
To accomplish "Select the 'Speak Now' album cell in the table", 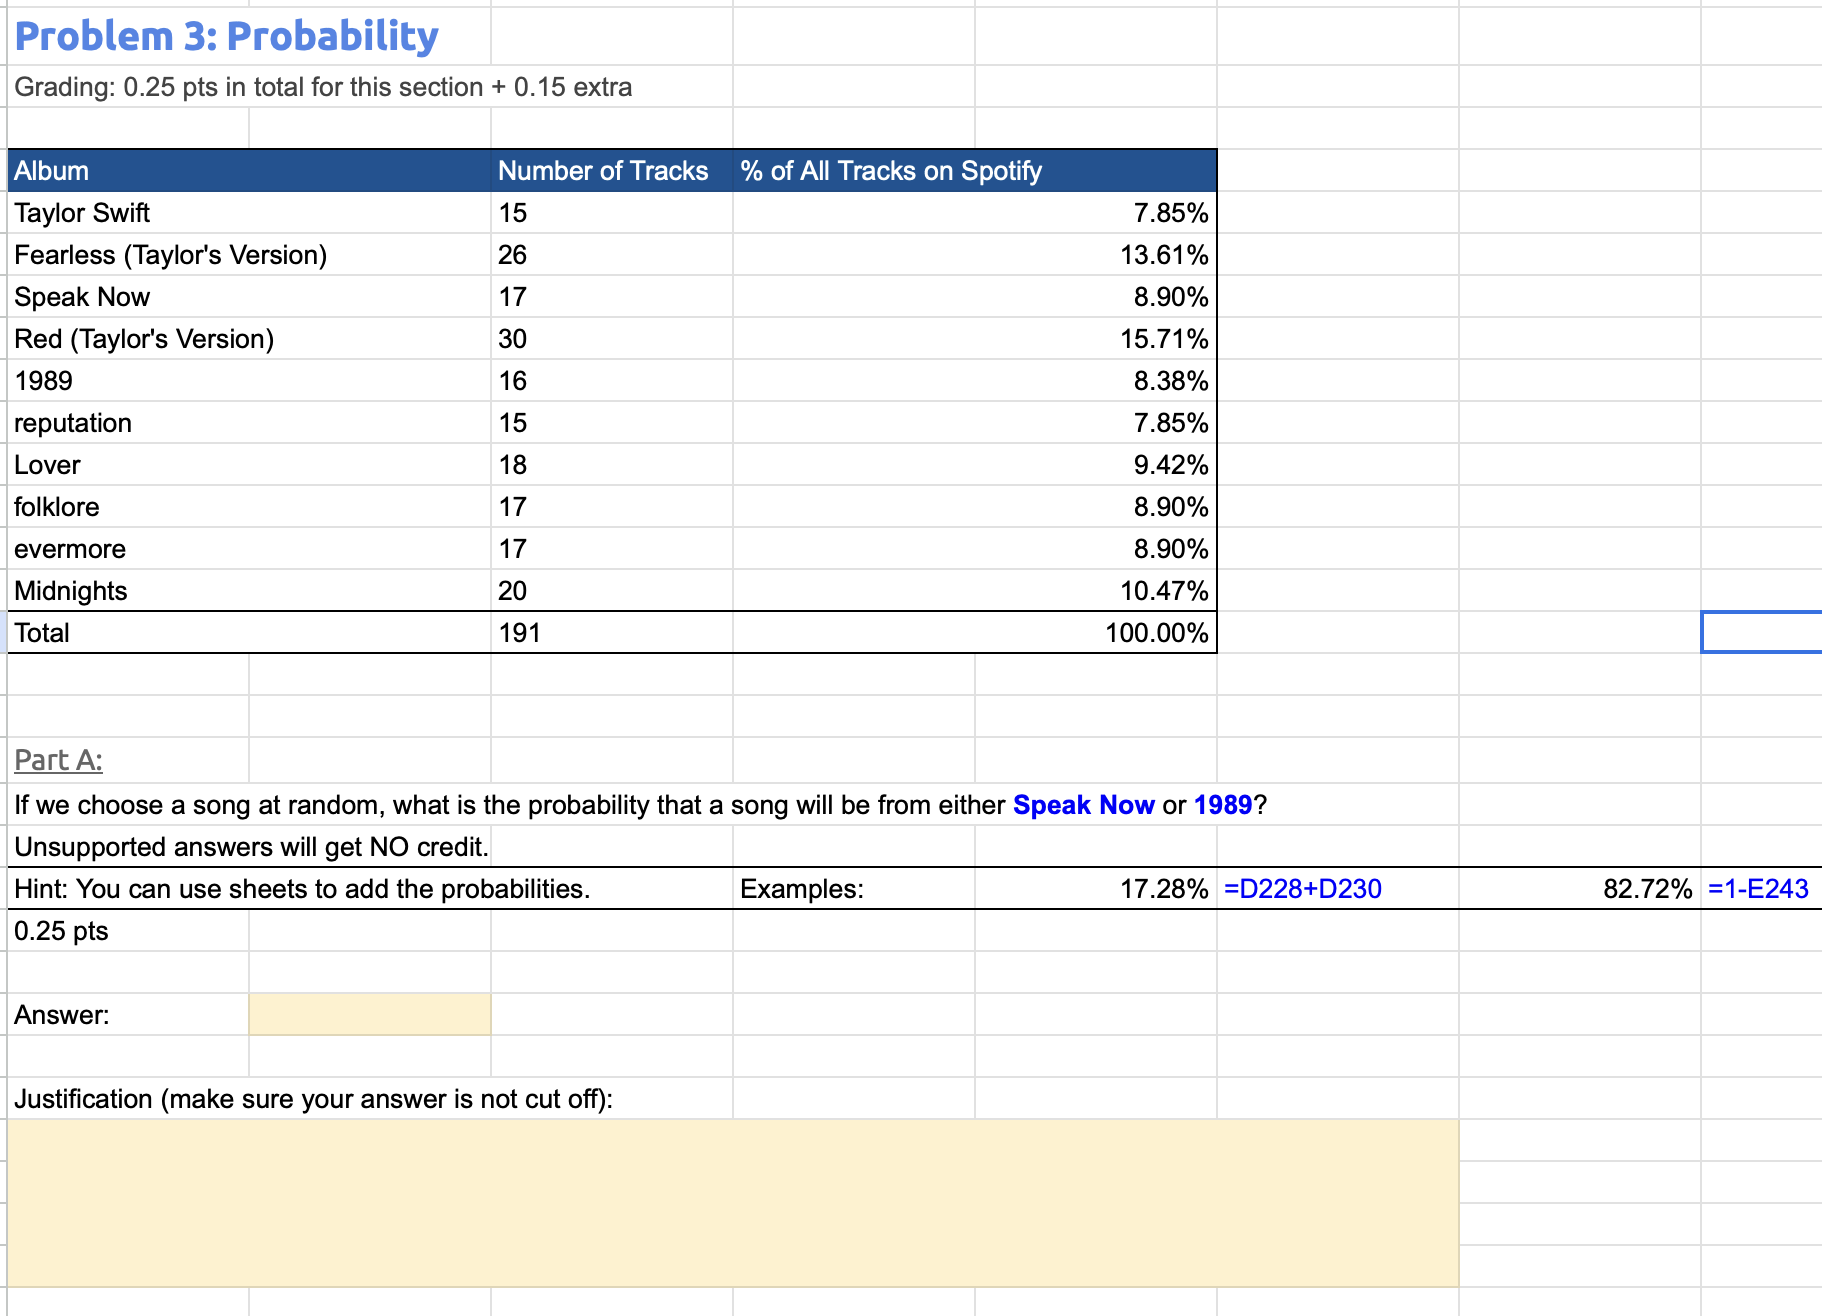I will (249, 297).
